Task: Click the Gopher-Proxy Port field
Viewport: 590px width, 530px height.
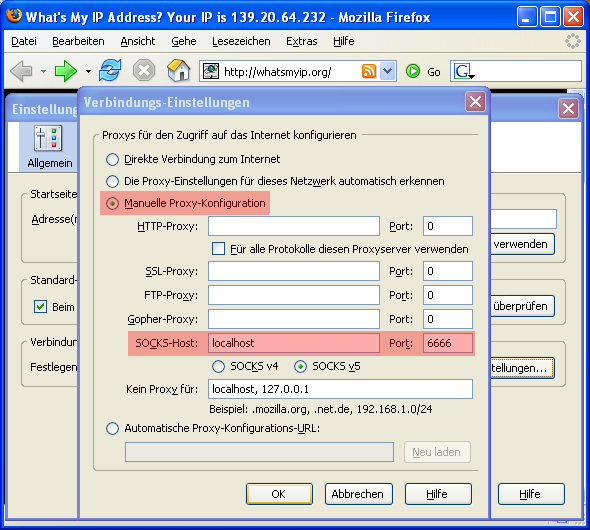Action: pyautogui.click(x=448, y=319)
